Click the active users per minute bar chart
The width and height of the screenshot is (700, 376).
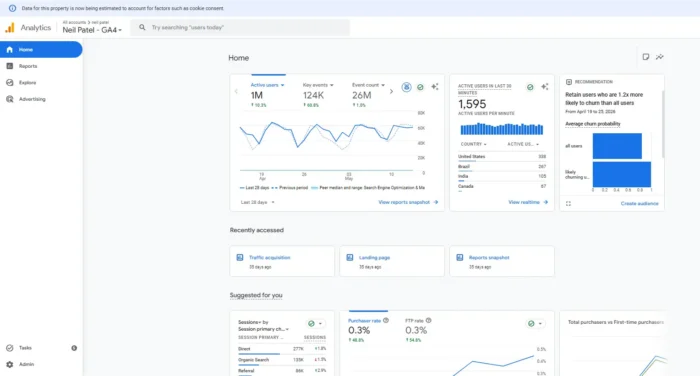pos(502,129)
